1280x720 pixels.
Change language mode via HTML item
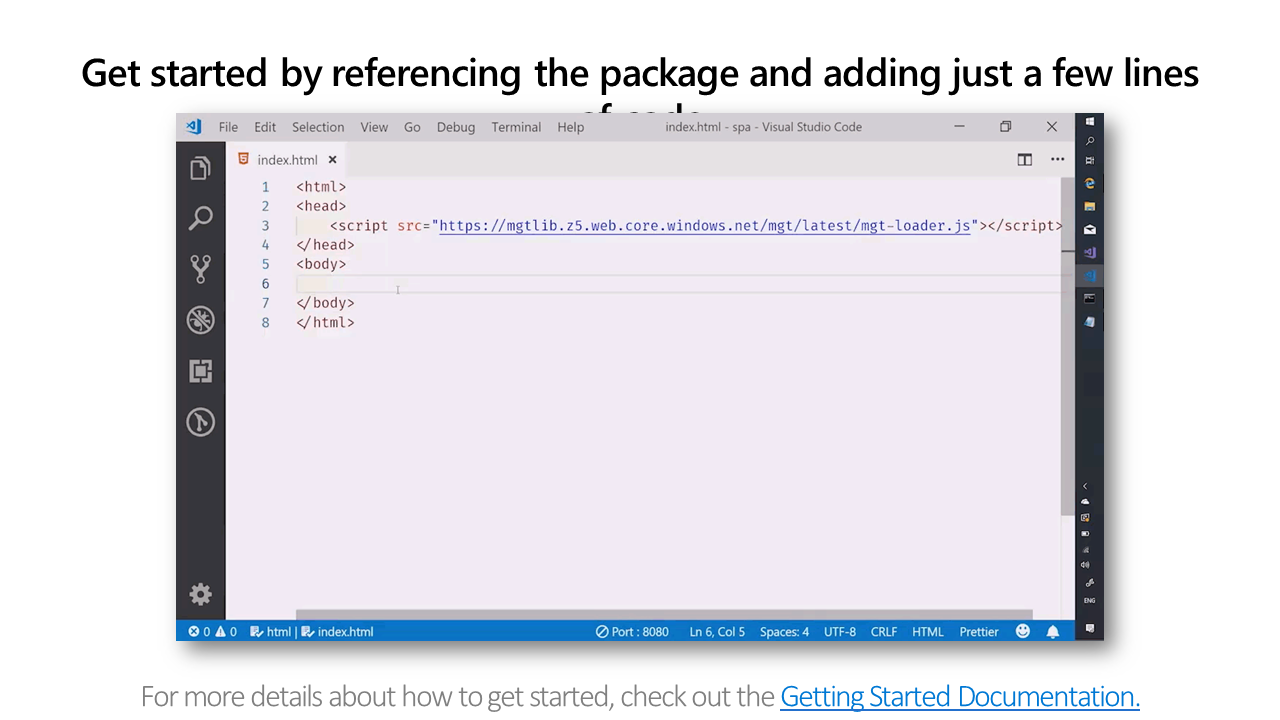click(x=928, y=631)
